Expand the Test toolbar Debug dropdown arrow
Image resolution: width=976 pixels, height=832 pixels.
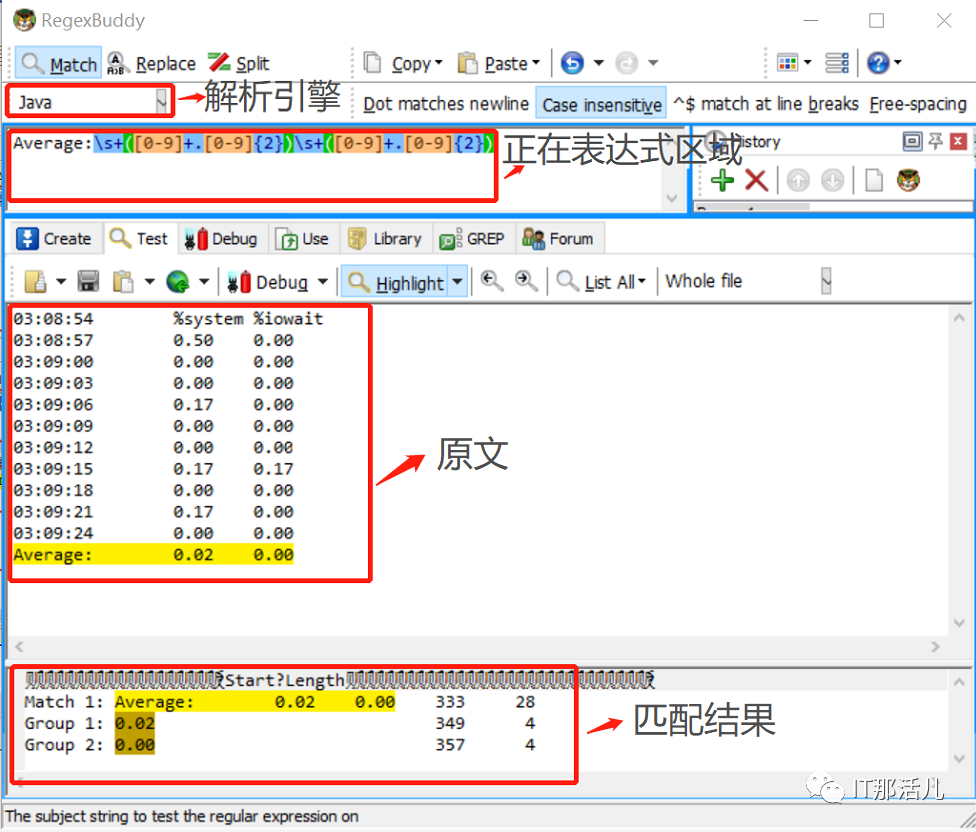(322, 281)
